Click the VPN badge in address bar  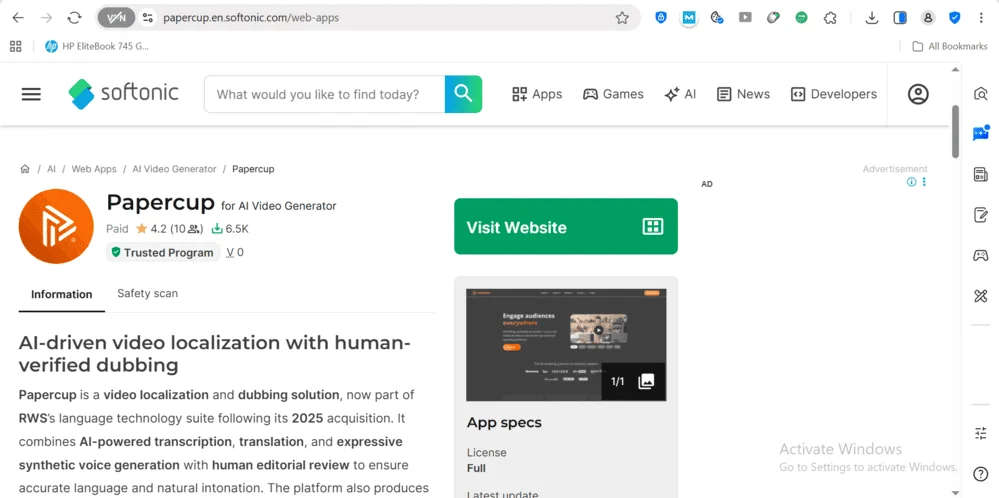[116, 18]
